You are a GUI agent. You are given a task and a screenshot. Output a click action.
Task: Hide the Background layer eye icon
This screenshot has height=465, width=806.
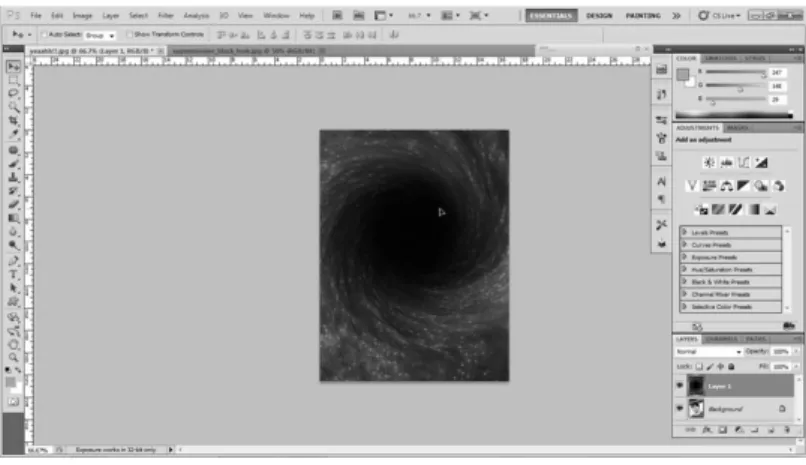[x=680, y=408]
